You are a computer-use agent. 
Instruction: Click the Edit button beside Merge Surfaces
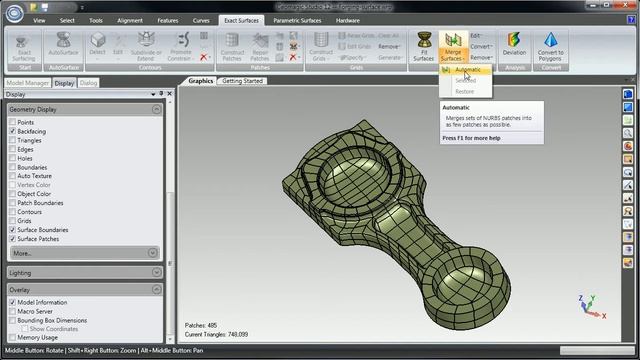click(476, 36)
